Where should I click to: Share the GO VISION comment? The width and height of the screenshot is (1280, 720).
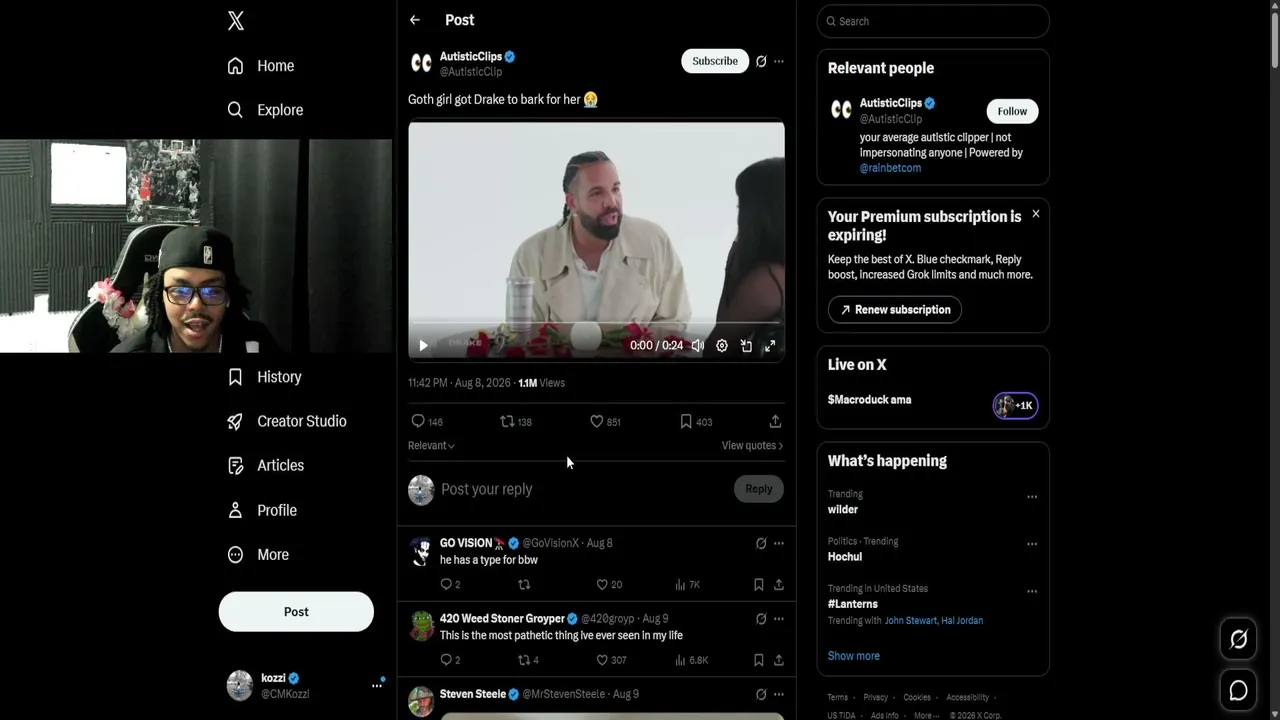[779, 584]
